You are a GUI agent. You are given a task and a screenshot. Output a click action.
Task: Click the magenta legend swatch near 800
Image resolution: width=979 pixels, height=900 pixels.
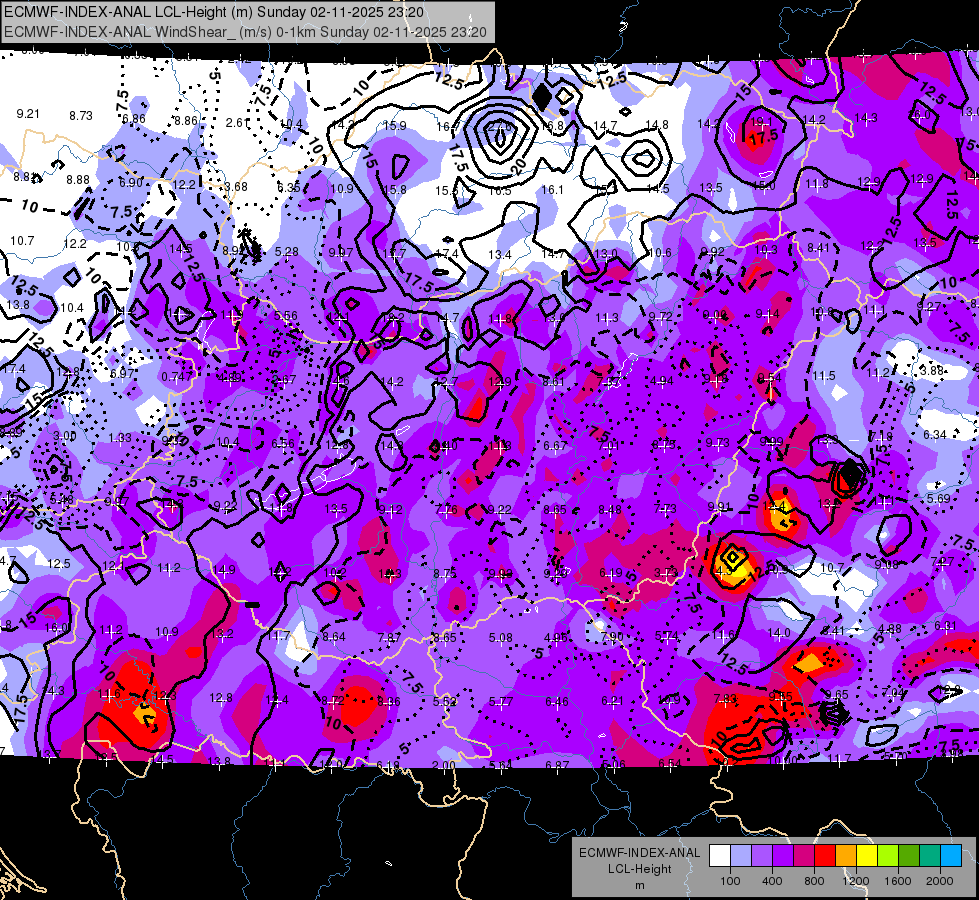[804, 856]
